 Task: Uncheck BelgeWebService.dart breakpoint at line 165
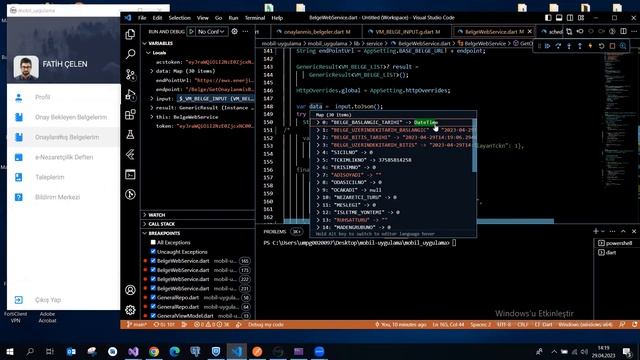coord(153,261)
